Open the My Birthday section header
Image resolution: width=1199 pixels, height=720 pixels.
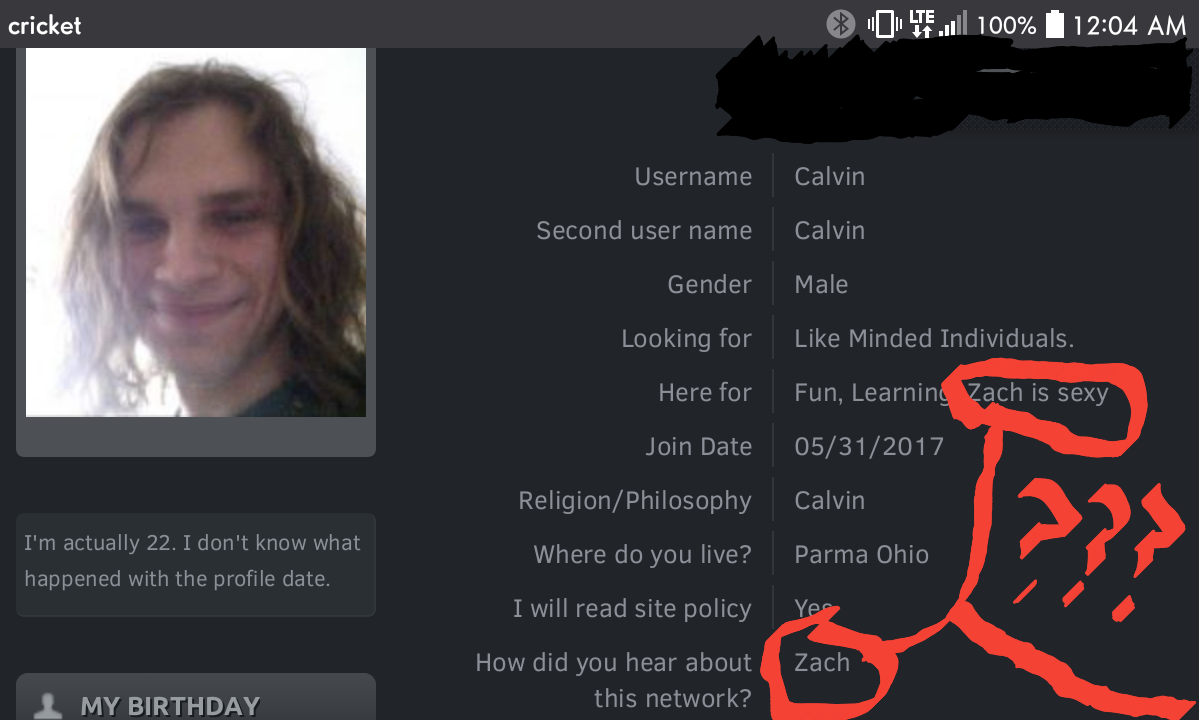tap(196, 697)
